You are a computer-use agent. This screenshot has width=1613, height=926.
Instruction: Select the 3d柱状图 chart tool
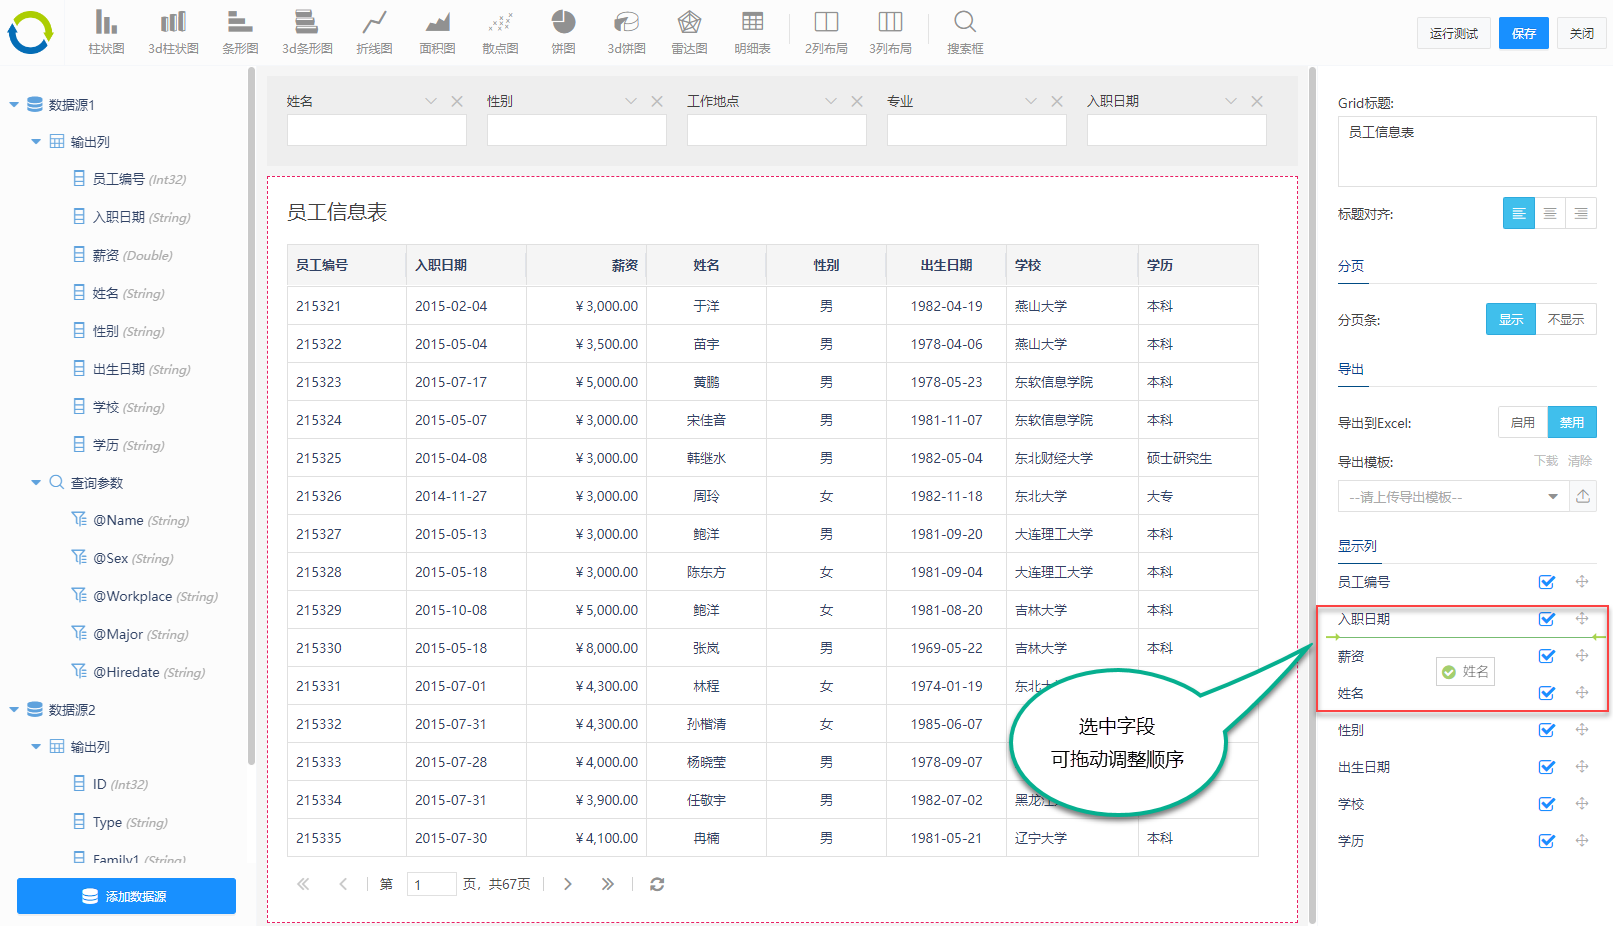point(173,32)
